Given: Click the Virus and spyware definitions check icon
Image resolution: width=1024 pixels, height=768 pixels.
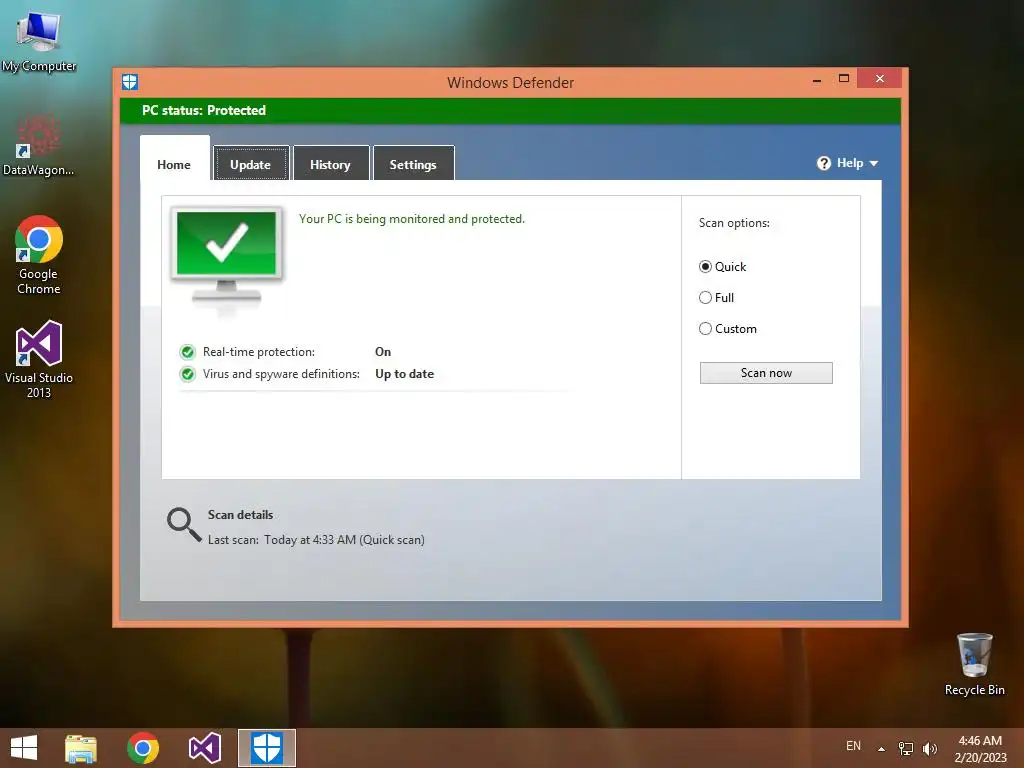Looking at the screenshot, I should (187, 374).
